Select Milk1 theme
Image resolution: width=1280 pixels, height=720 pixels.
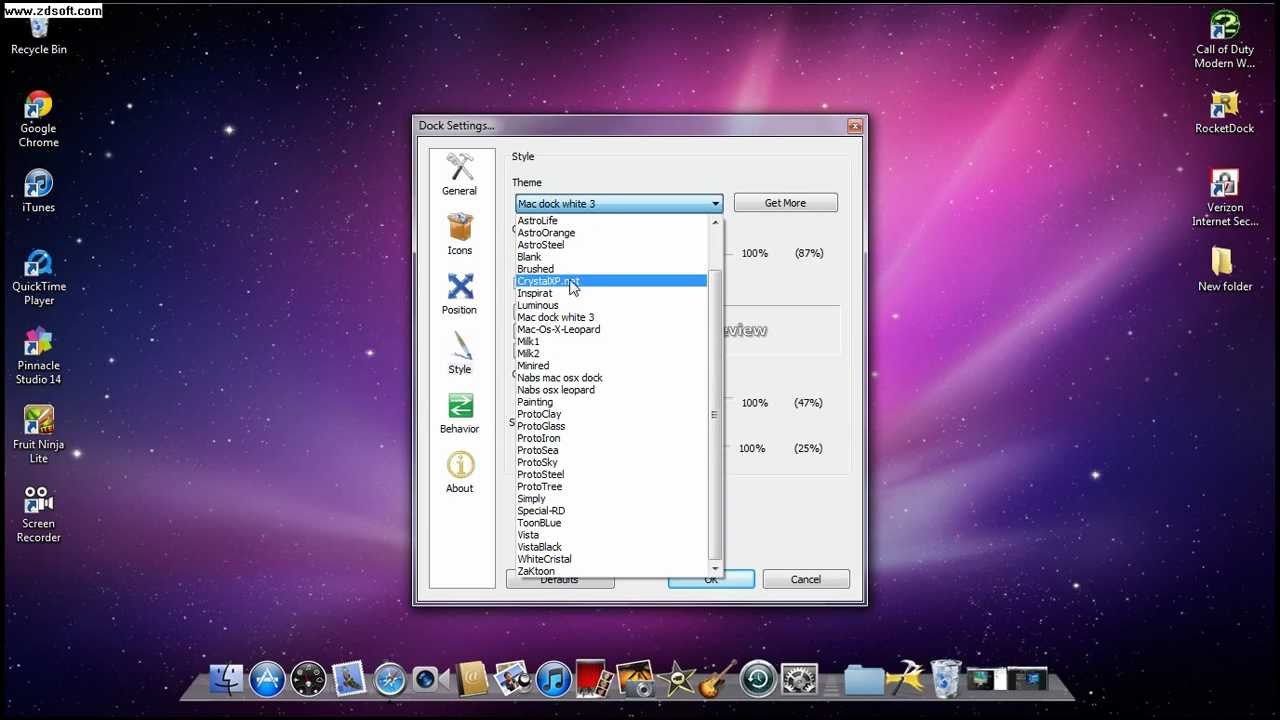pos(611,341)
